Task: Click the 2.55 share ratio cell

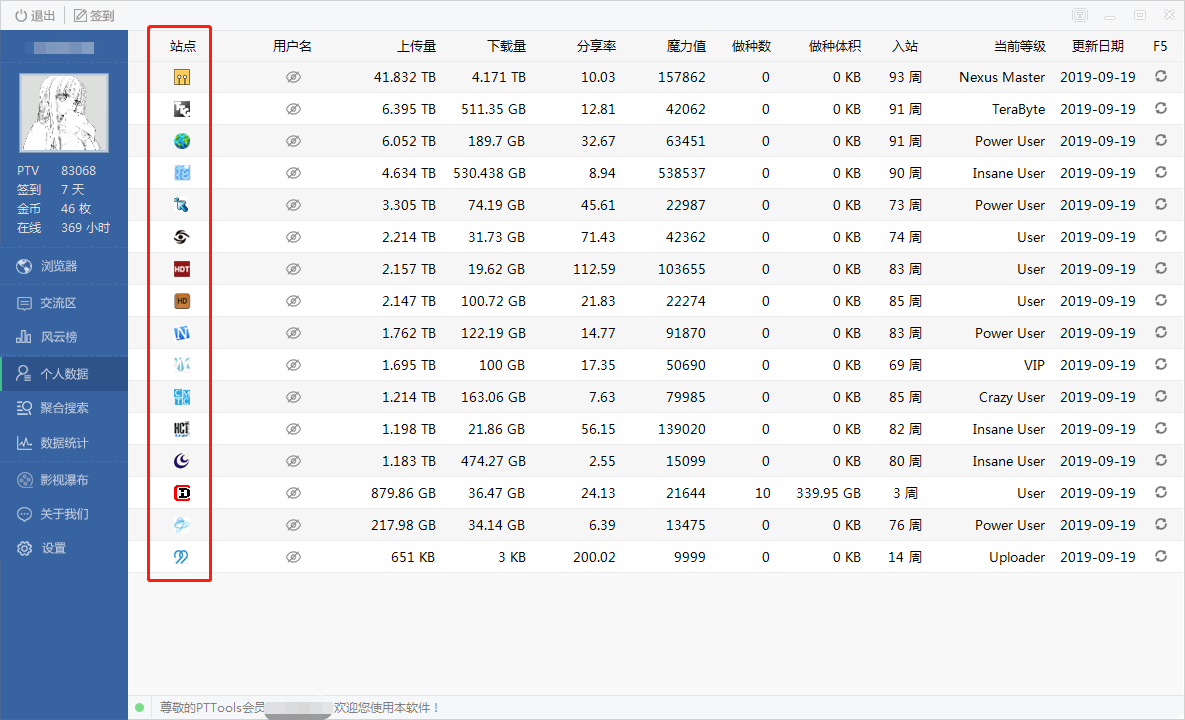Action: (602, 461)
